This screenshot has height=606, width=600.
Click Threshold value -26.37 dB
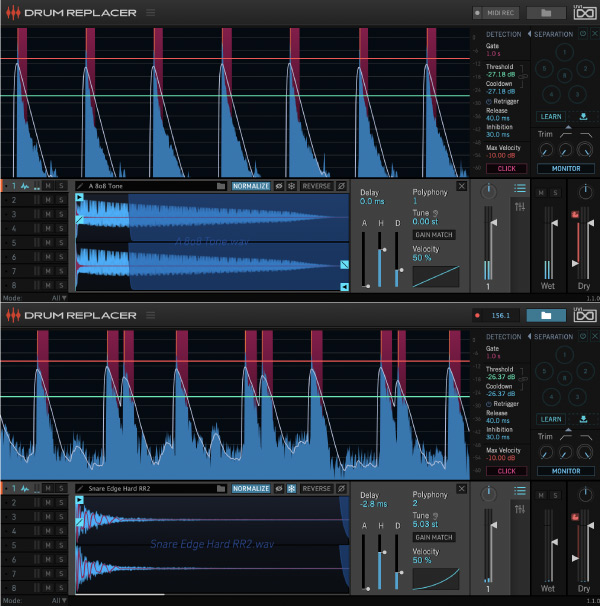pos(501,377)
